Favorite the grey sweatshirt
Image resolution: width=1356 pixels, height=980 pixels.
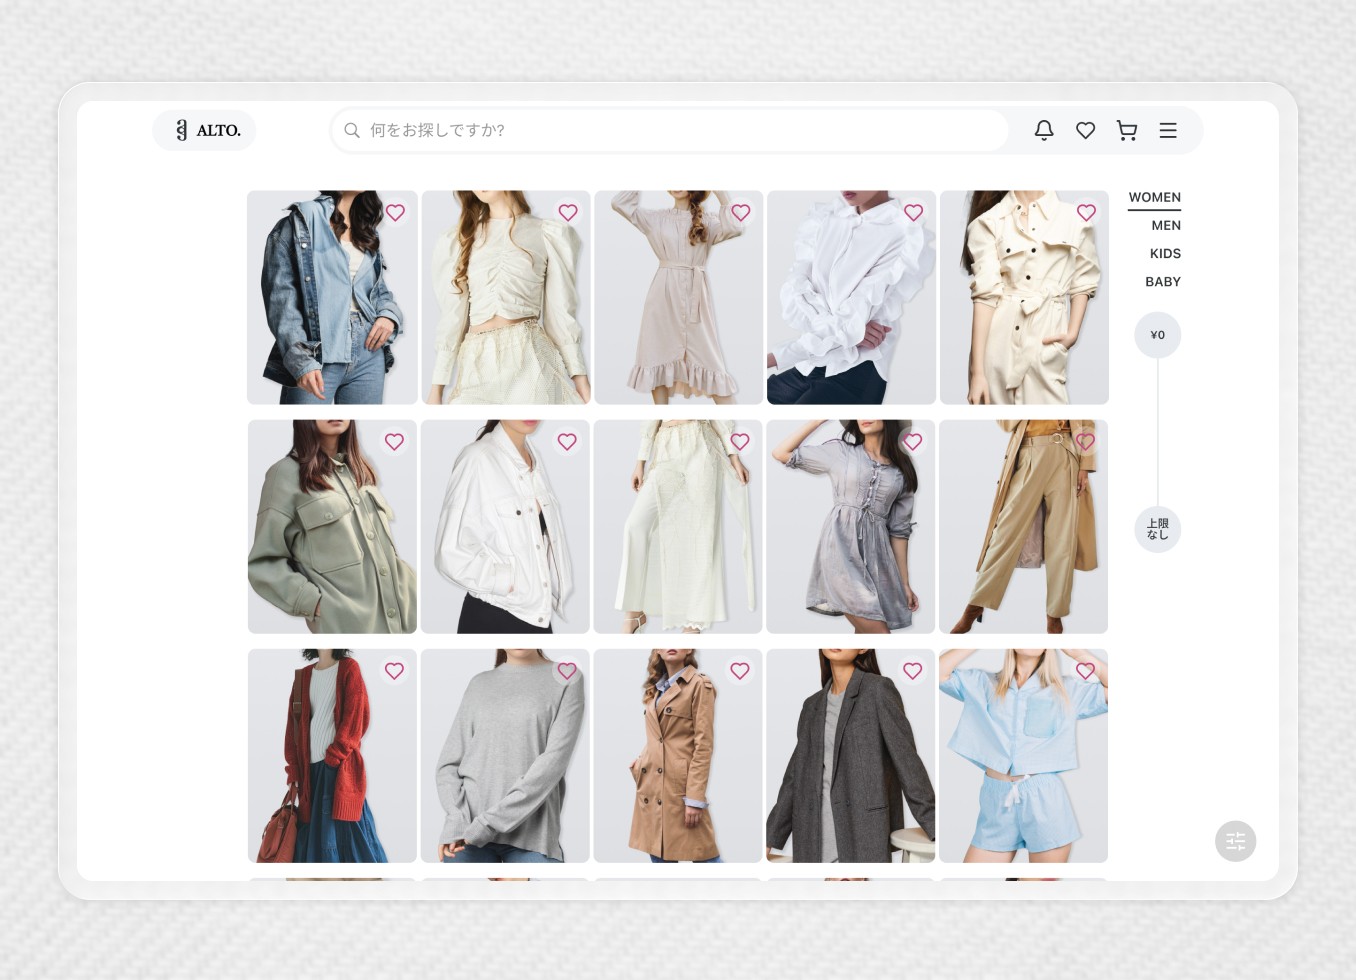click(x=567, y=671)
